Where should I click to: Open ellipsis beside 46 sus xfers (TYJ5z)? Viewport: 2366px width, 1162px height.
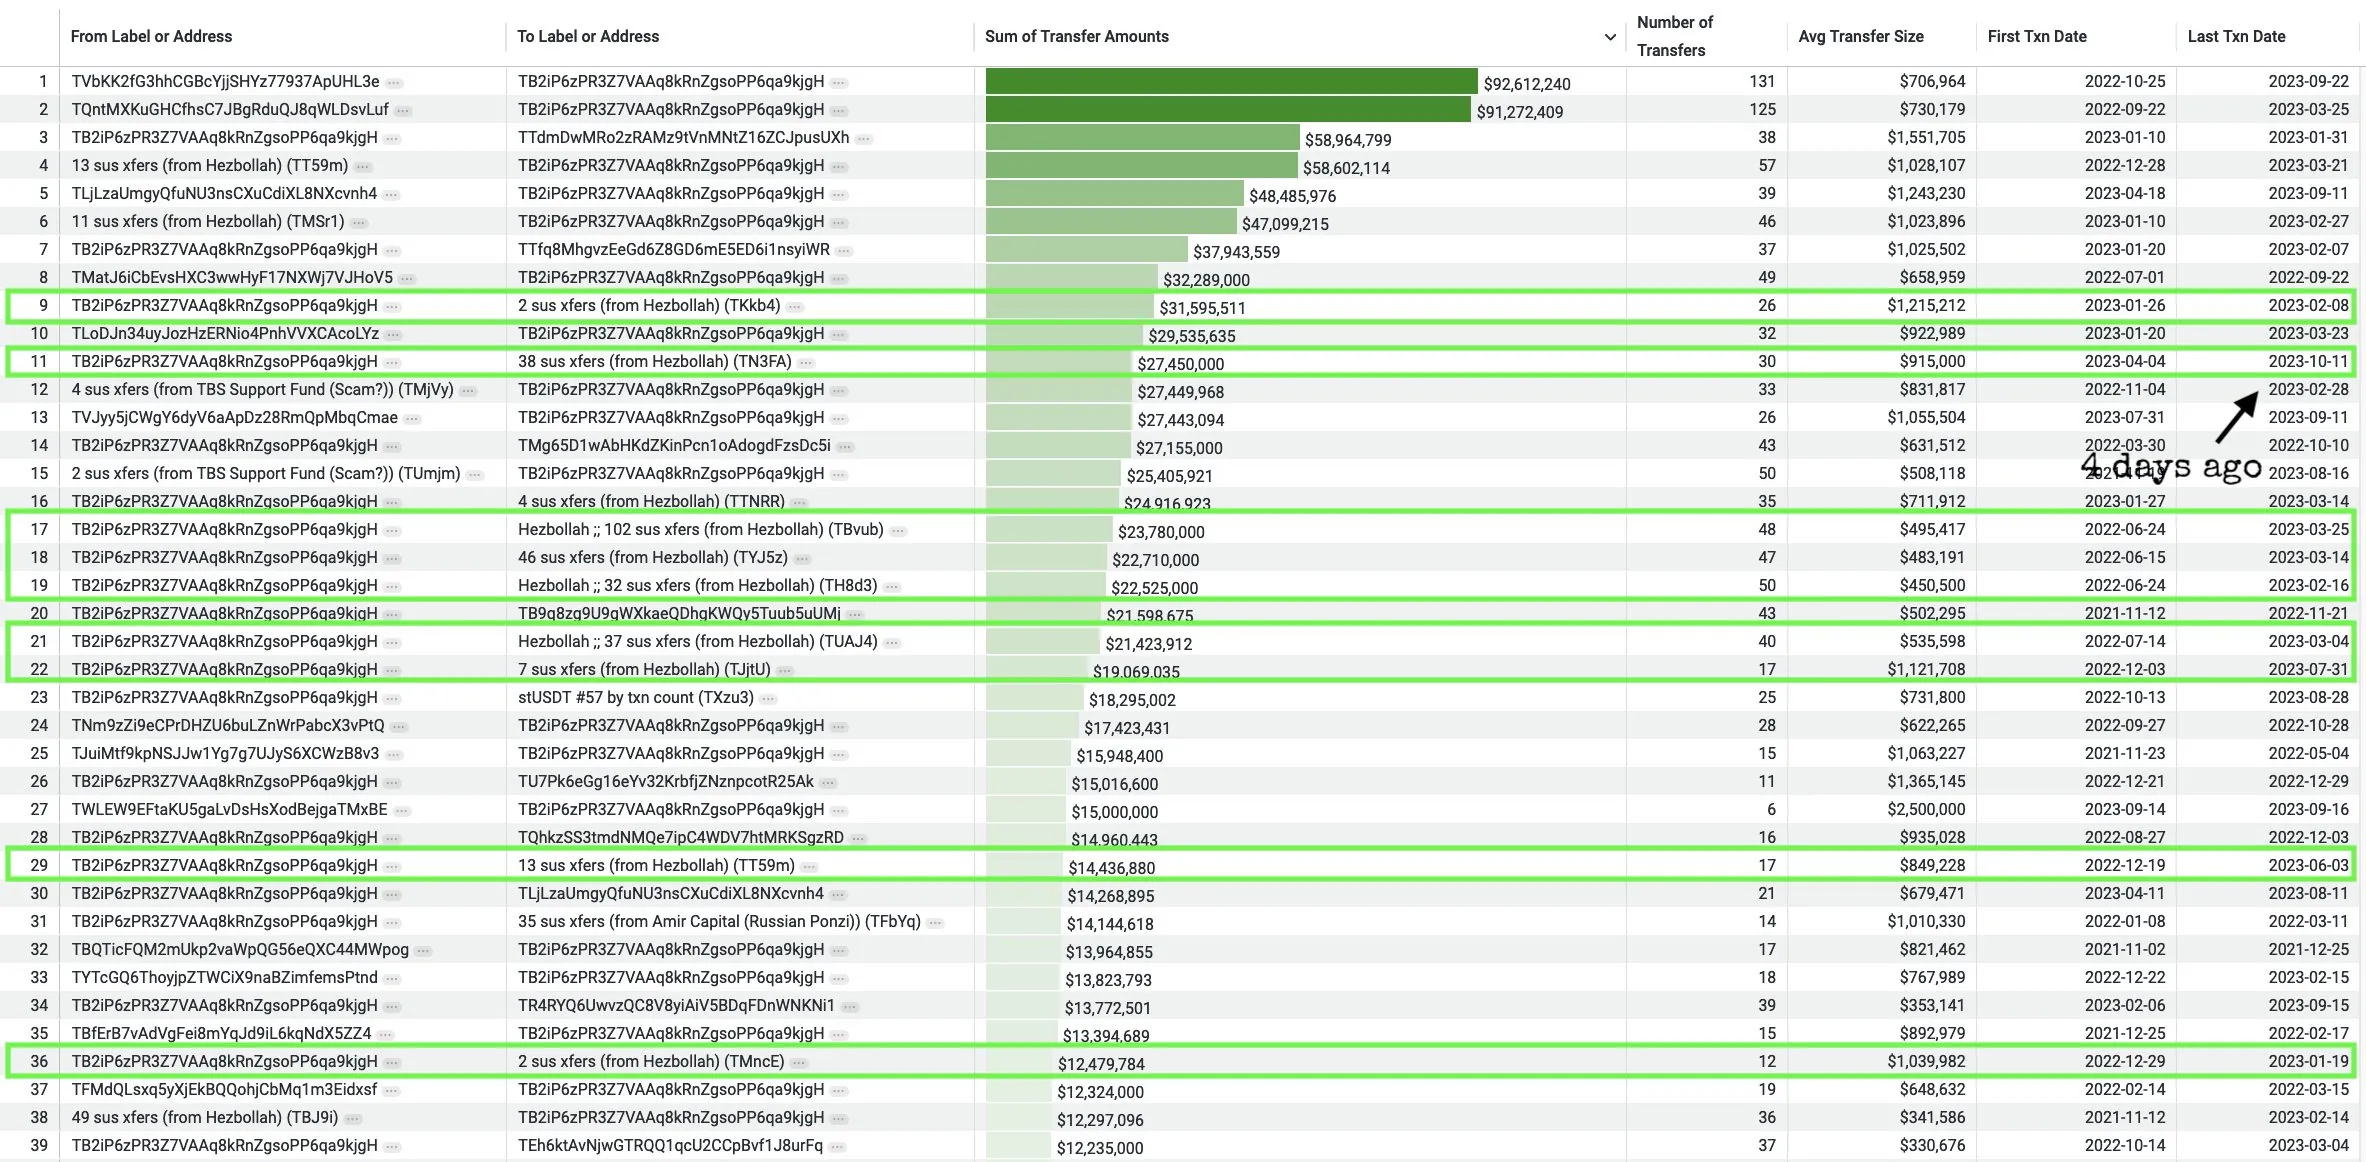pyautogui.click(x=802, y=558)
